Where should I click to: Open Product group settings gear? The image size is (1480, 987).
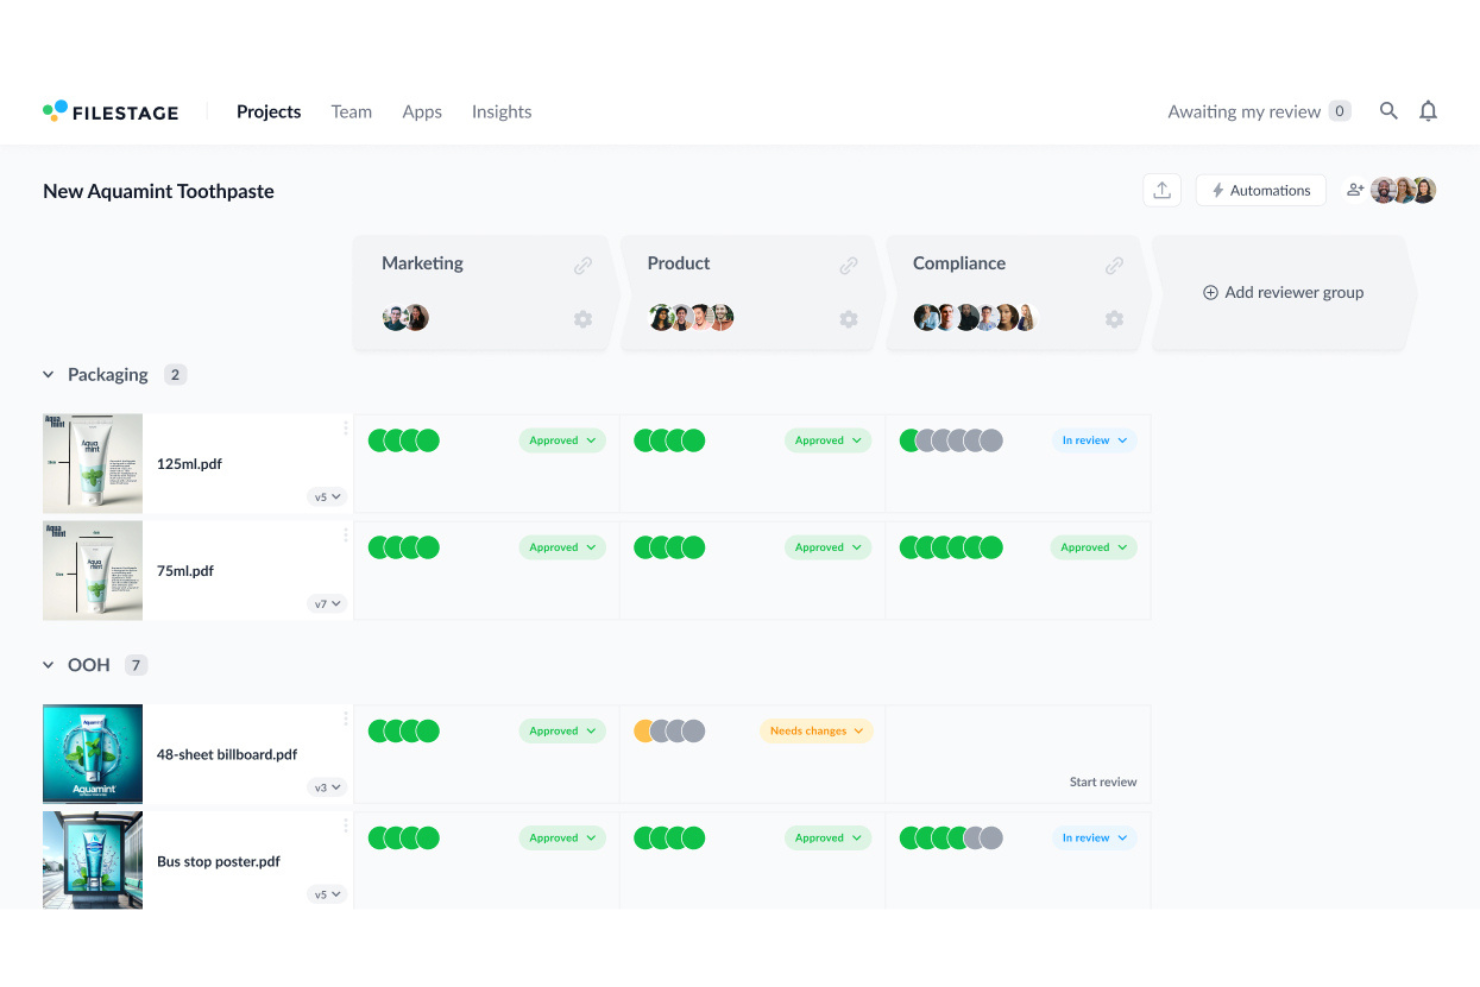849,319
